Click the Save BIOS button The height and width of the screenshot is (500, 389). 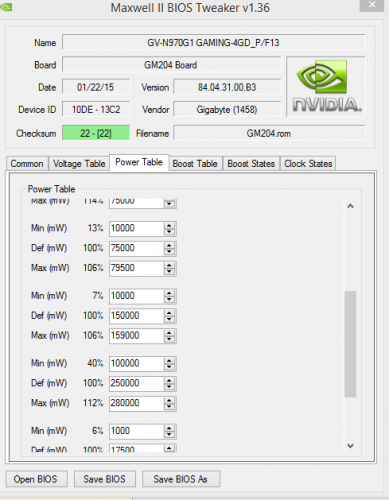[x=105, y=479]
